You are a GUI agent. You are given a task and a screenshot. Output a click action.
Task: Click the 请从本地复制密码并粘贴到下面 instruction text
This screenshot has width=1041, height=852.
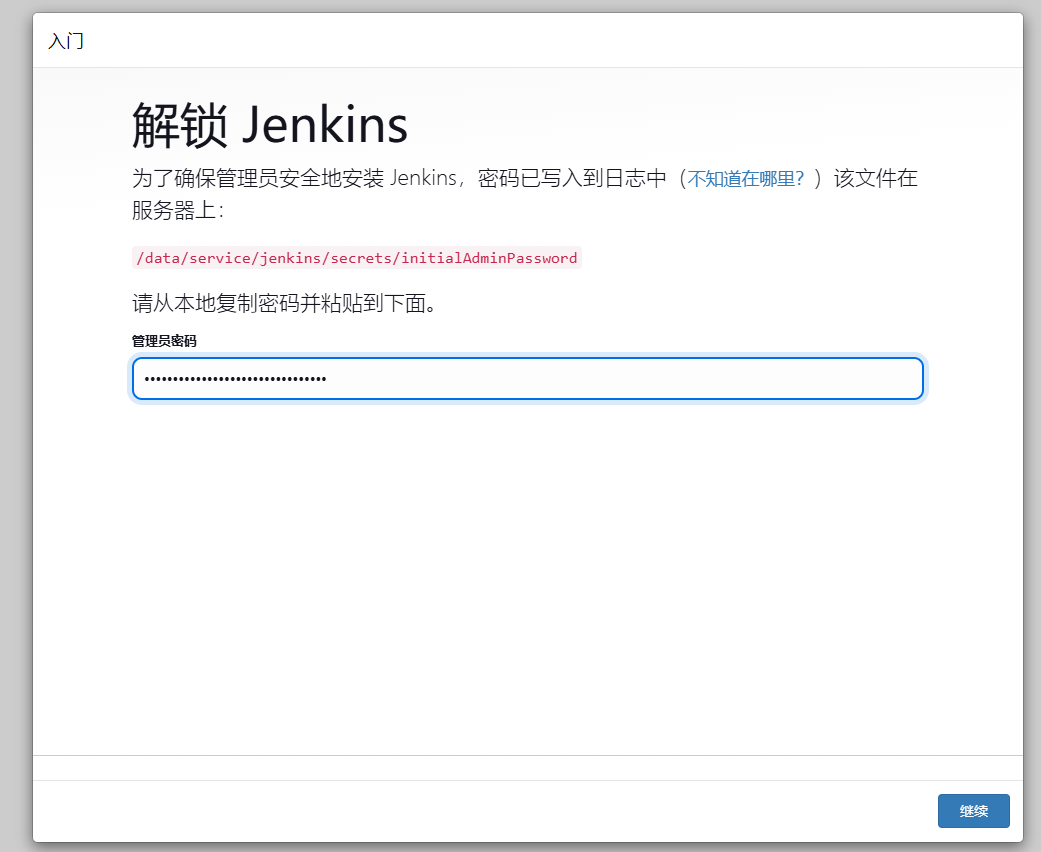285,303
